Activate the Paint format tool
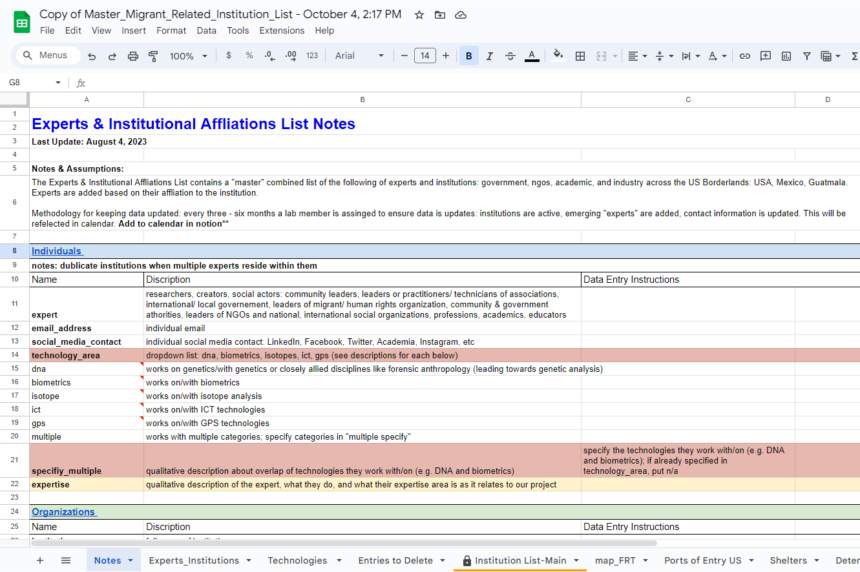860x572 pixels. 154,56
